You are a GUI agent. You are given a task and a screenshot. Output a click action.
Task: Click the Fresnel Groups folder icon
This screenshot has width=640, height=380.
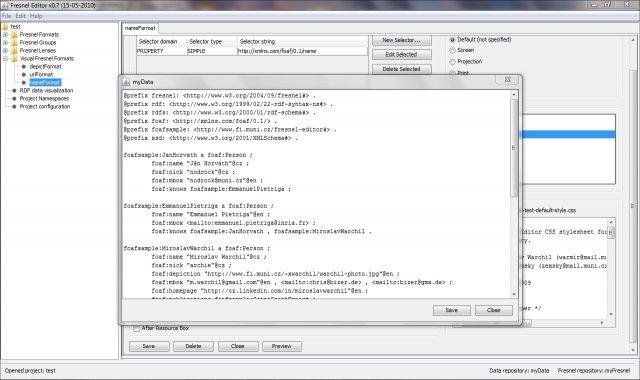[x=15, y=42]
